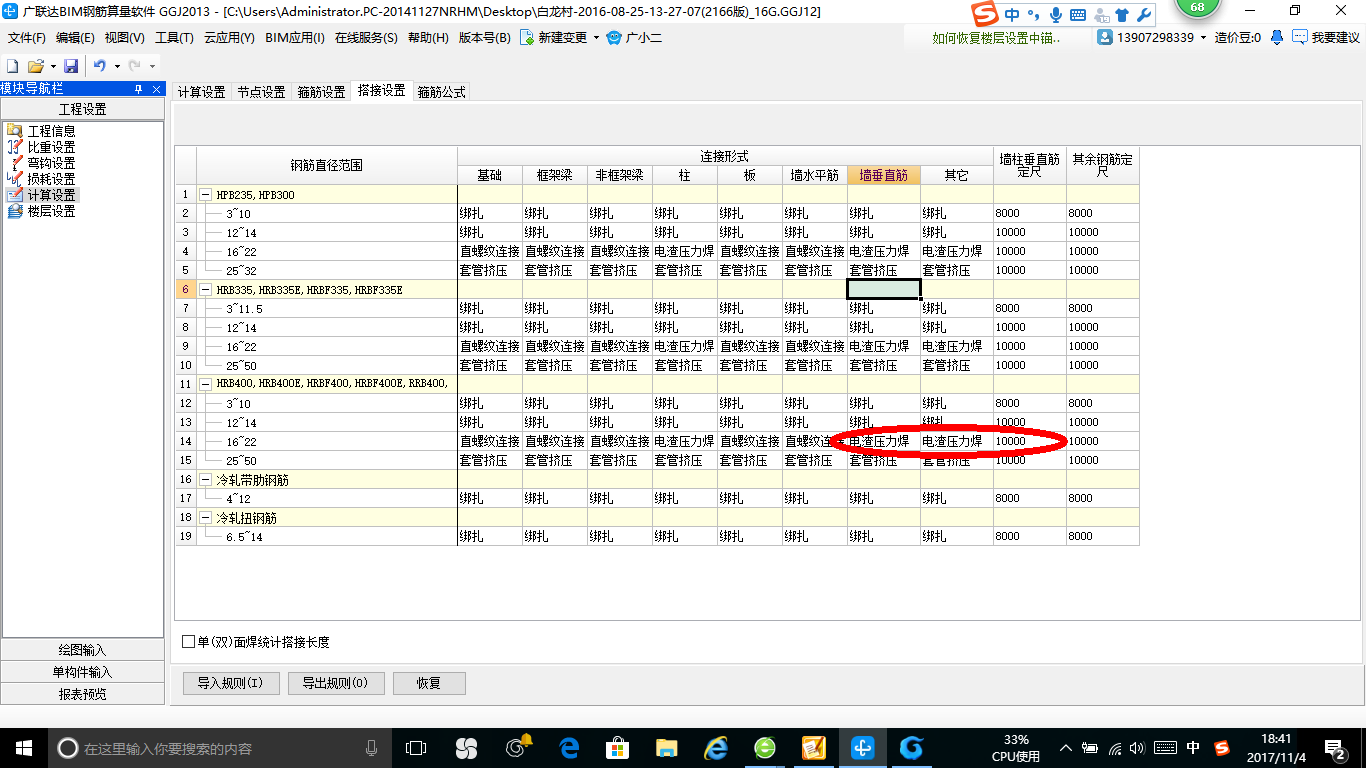The image size is (1366, 768).
Task: Switch to 箍筋设置 tab
Action: click(x=321, y=92)
